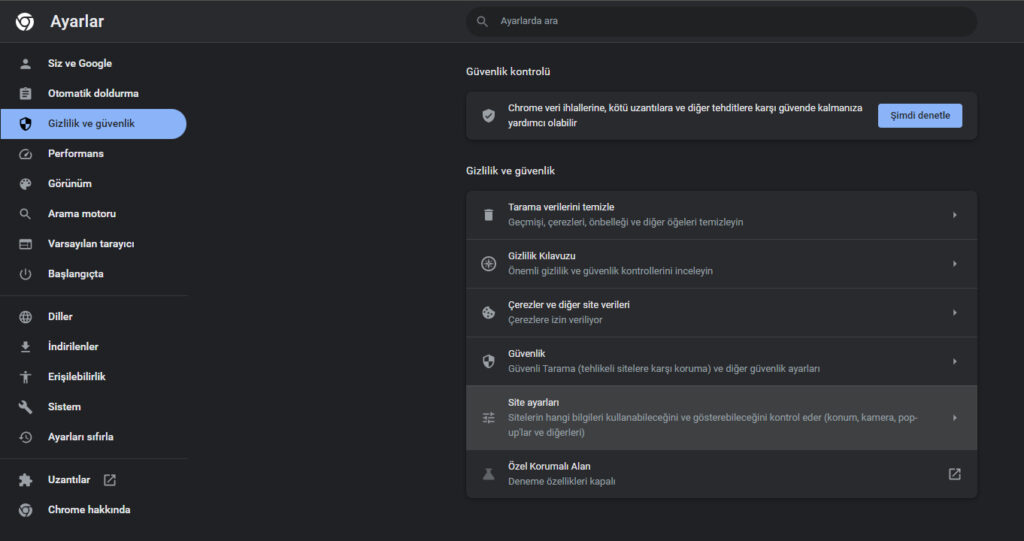Click the sliders icon for Site ayarları
The image size is (1024, 541).
(488, 418)
